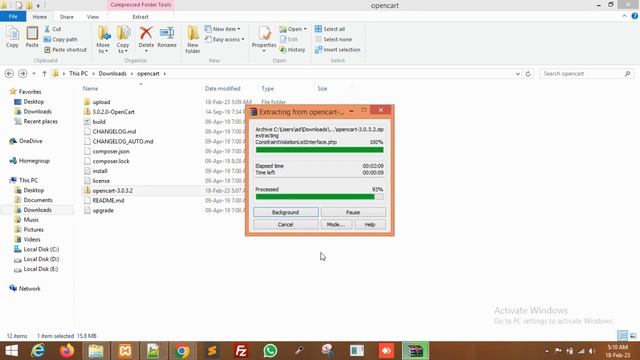The image size is (640, 360).
Task: Switch to details view layout icon
Action: point(622,336)
